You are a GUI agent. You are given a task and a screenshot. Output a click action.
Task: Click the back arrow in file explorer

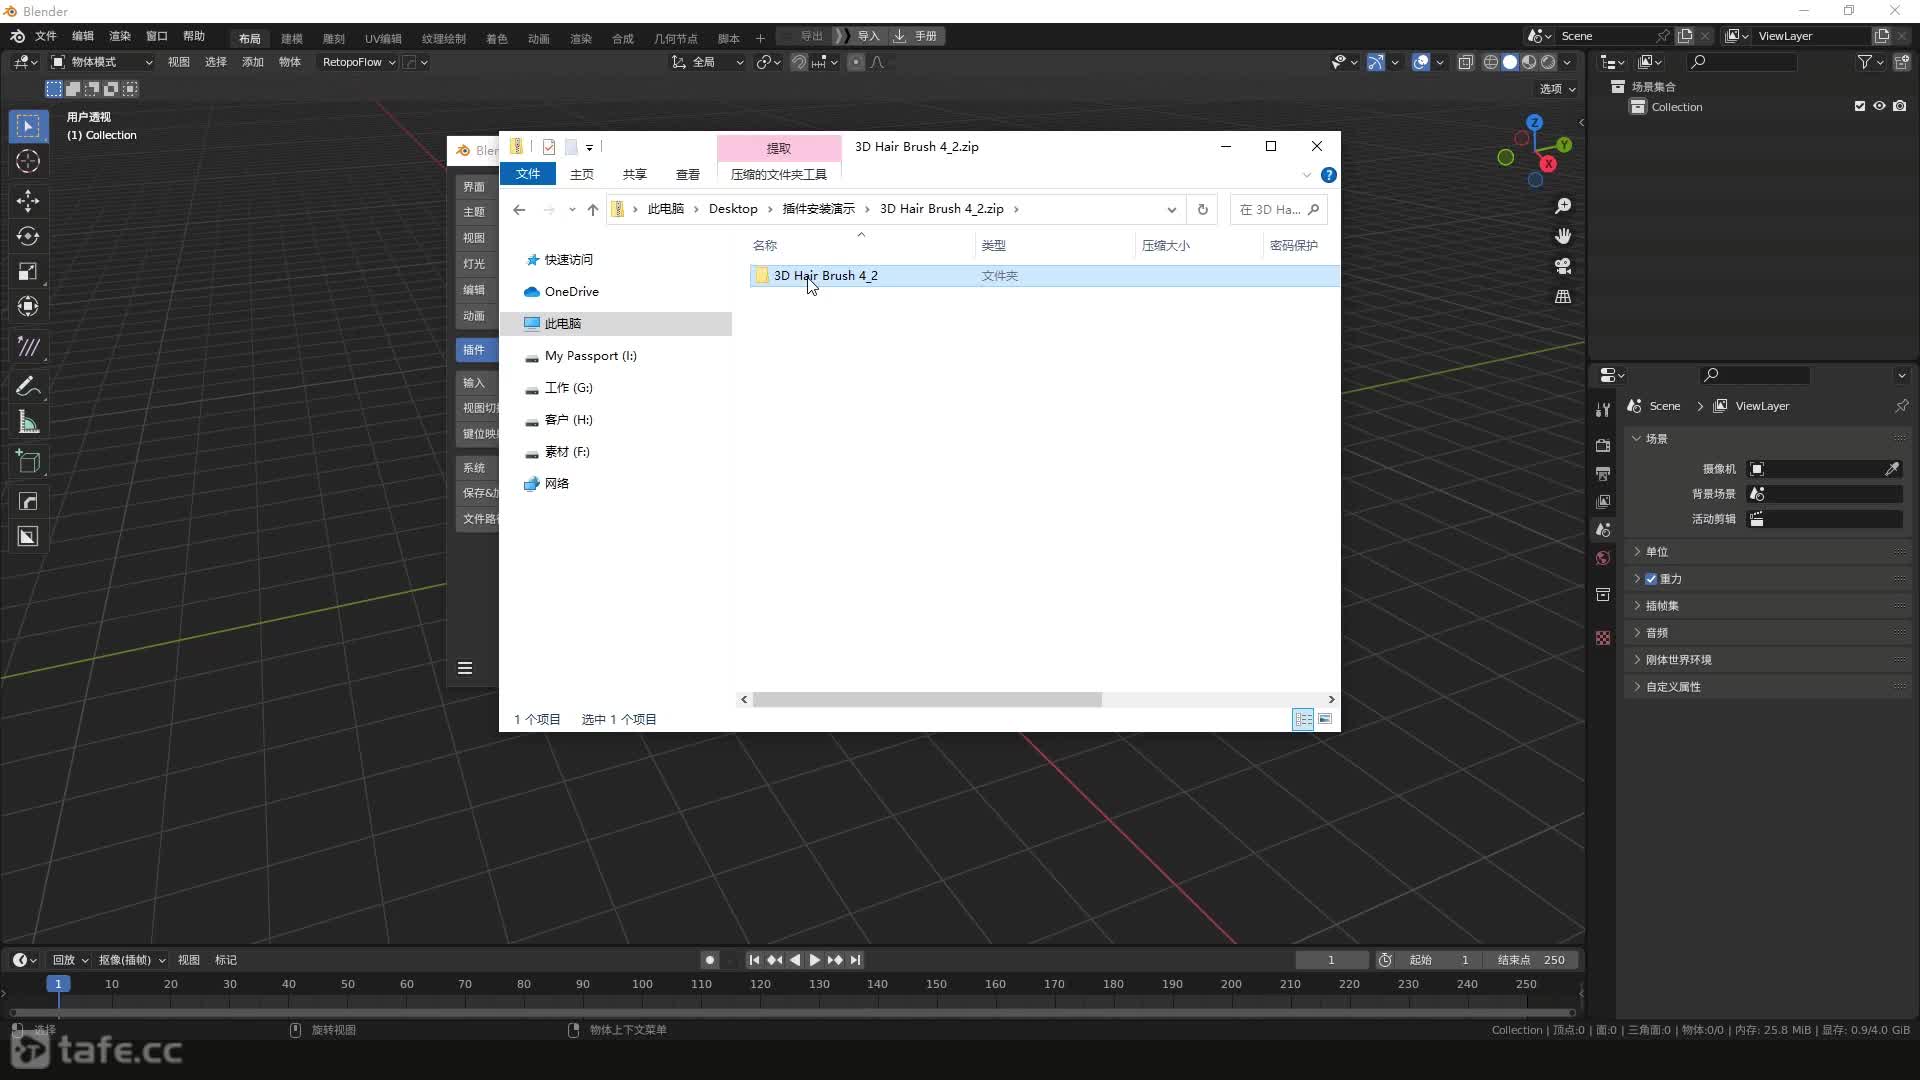tap(519, 209)
